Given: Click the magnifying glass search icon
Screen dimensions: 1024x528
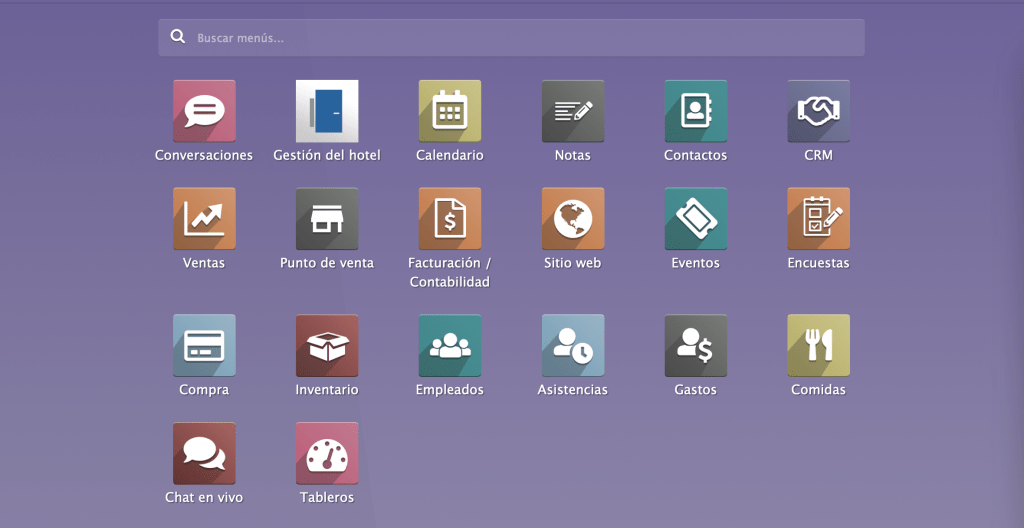Looking at the screenshot, I should coord(178,37).
